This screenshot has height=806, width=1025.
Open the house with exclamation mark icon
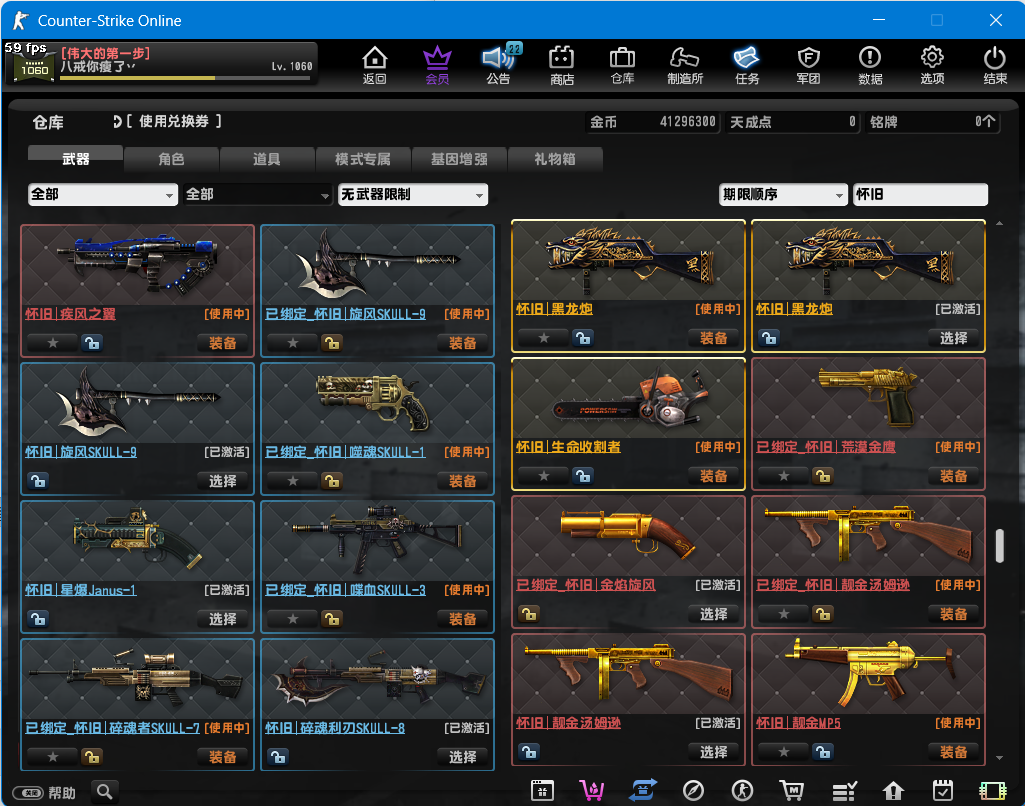[893, 791]
